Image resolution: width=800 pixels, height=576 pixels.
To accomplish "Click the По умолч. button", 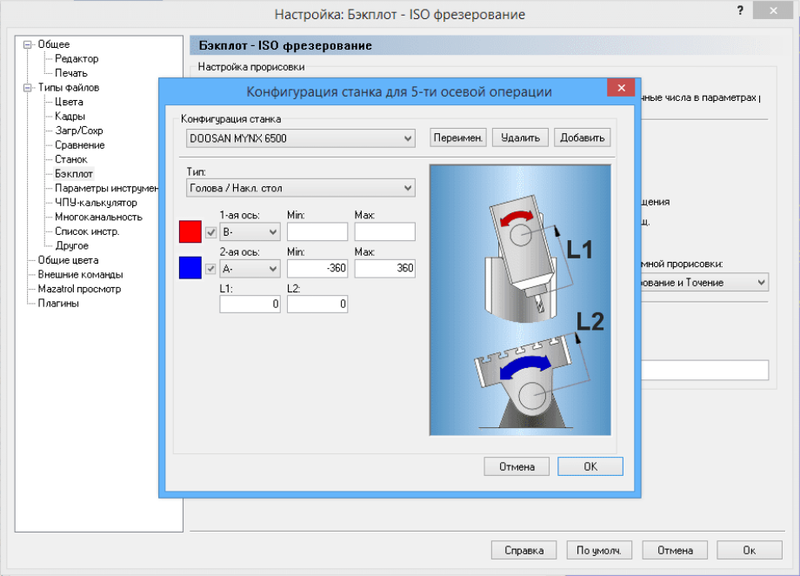I will (599, 550).
